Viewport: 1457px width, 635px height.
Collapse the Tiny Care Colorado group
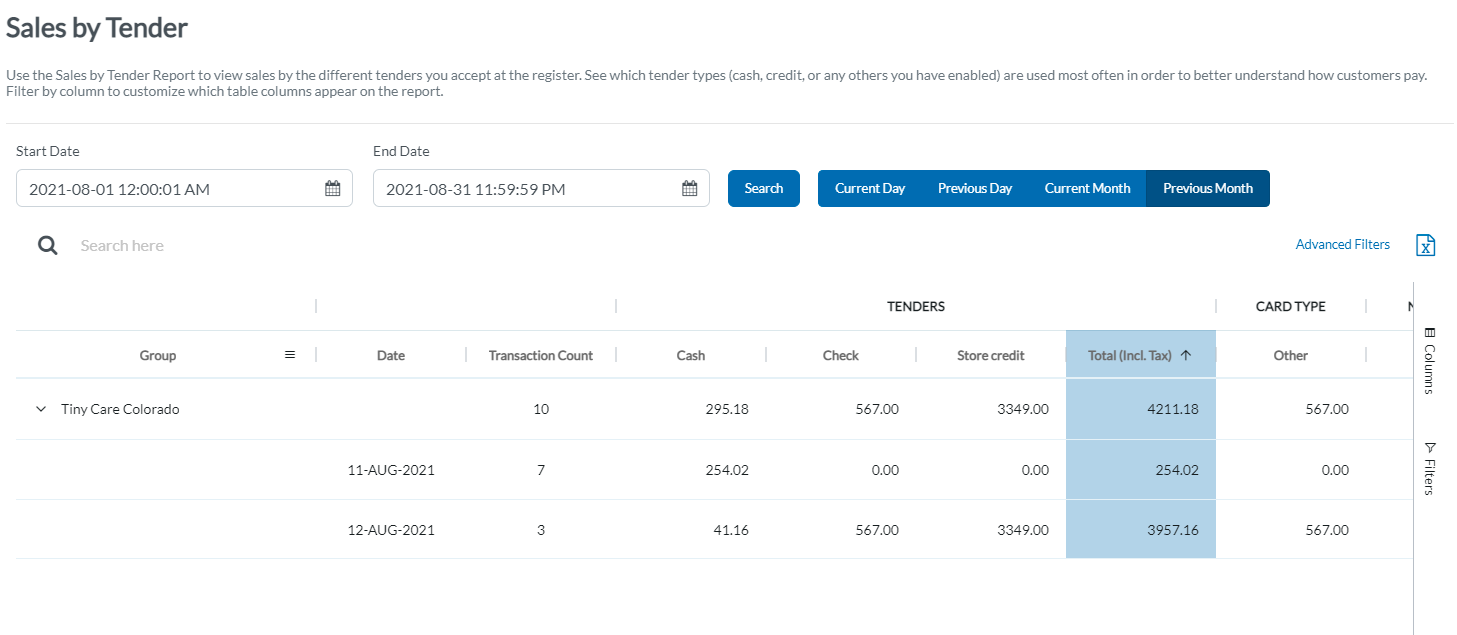click(x=41, y=409)
